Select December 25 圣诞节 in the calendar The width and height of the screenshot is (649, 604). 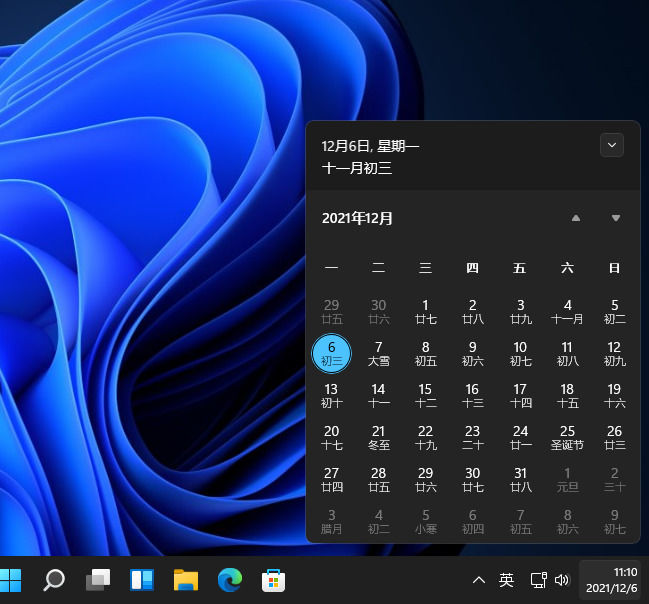pos(567,437)
